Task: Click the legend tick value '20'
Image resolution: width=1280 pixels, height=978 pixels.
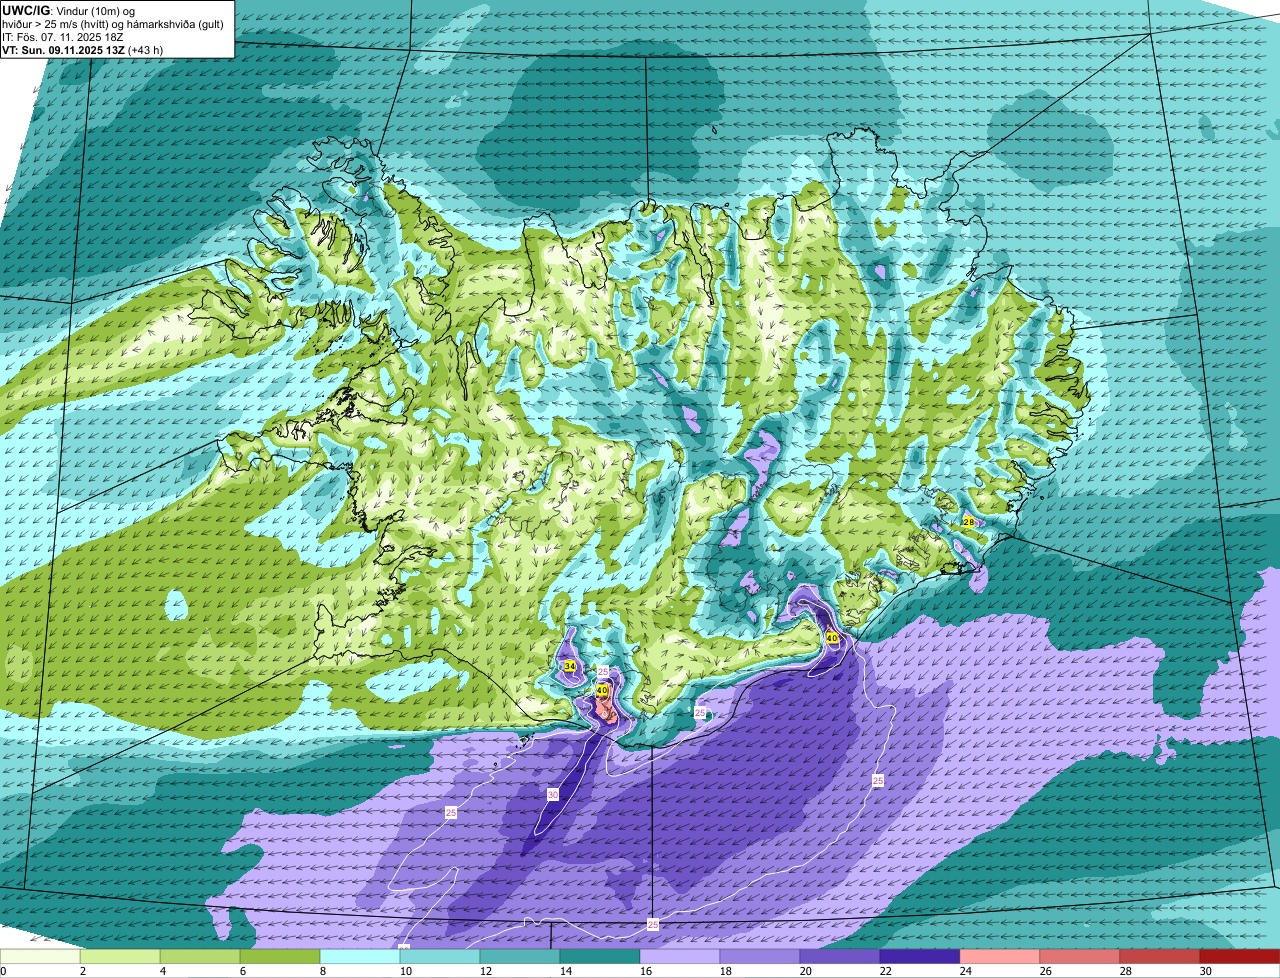Action: 805,971
